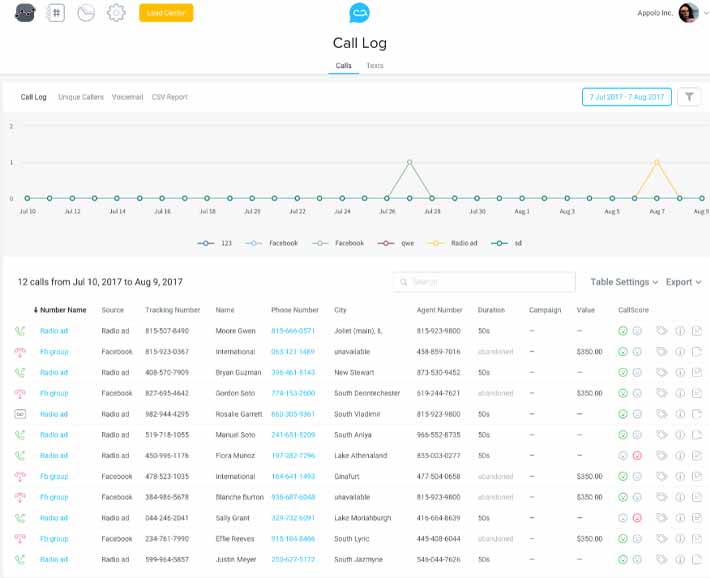This screenshot has height=578, width=710.
Task: Open the Unique Callers tab
Action: [x=81, y=97]
